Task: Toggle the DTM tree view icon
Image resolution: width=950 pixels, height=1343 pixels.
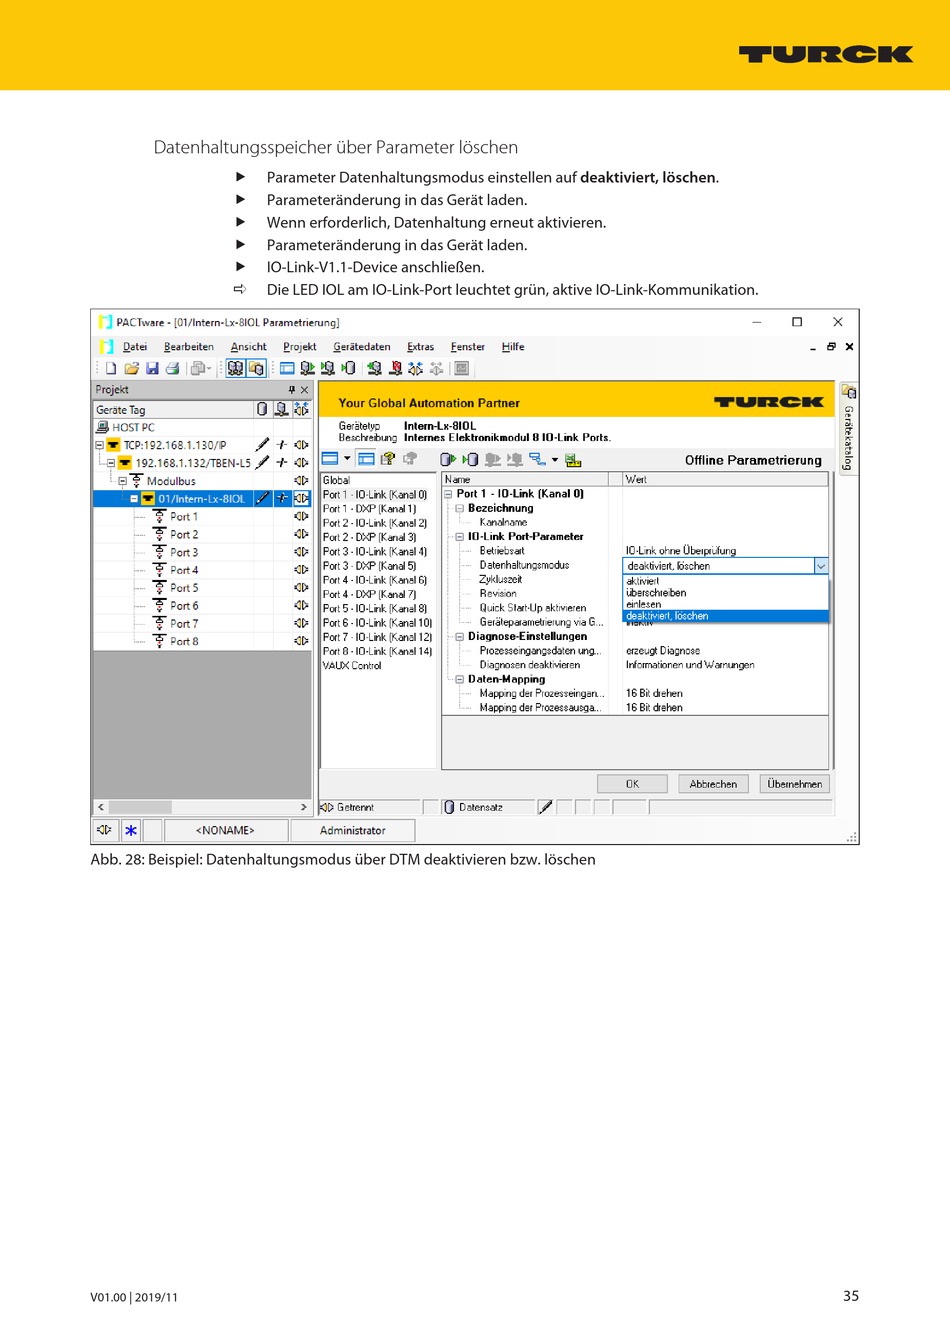Action: point(366,459)
